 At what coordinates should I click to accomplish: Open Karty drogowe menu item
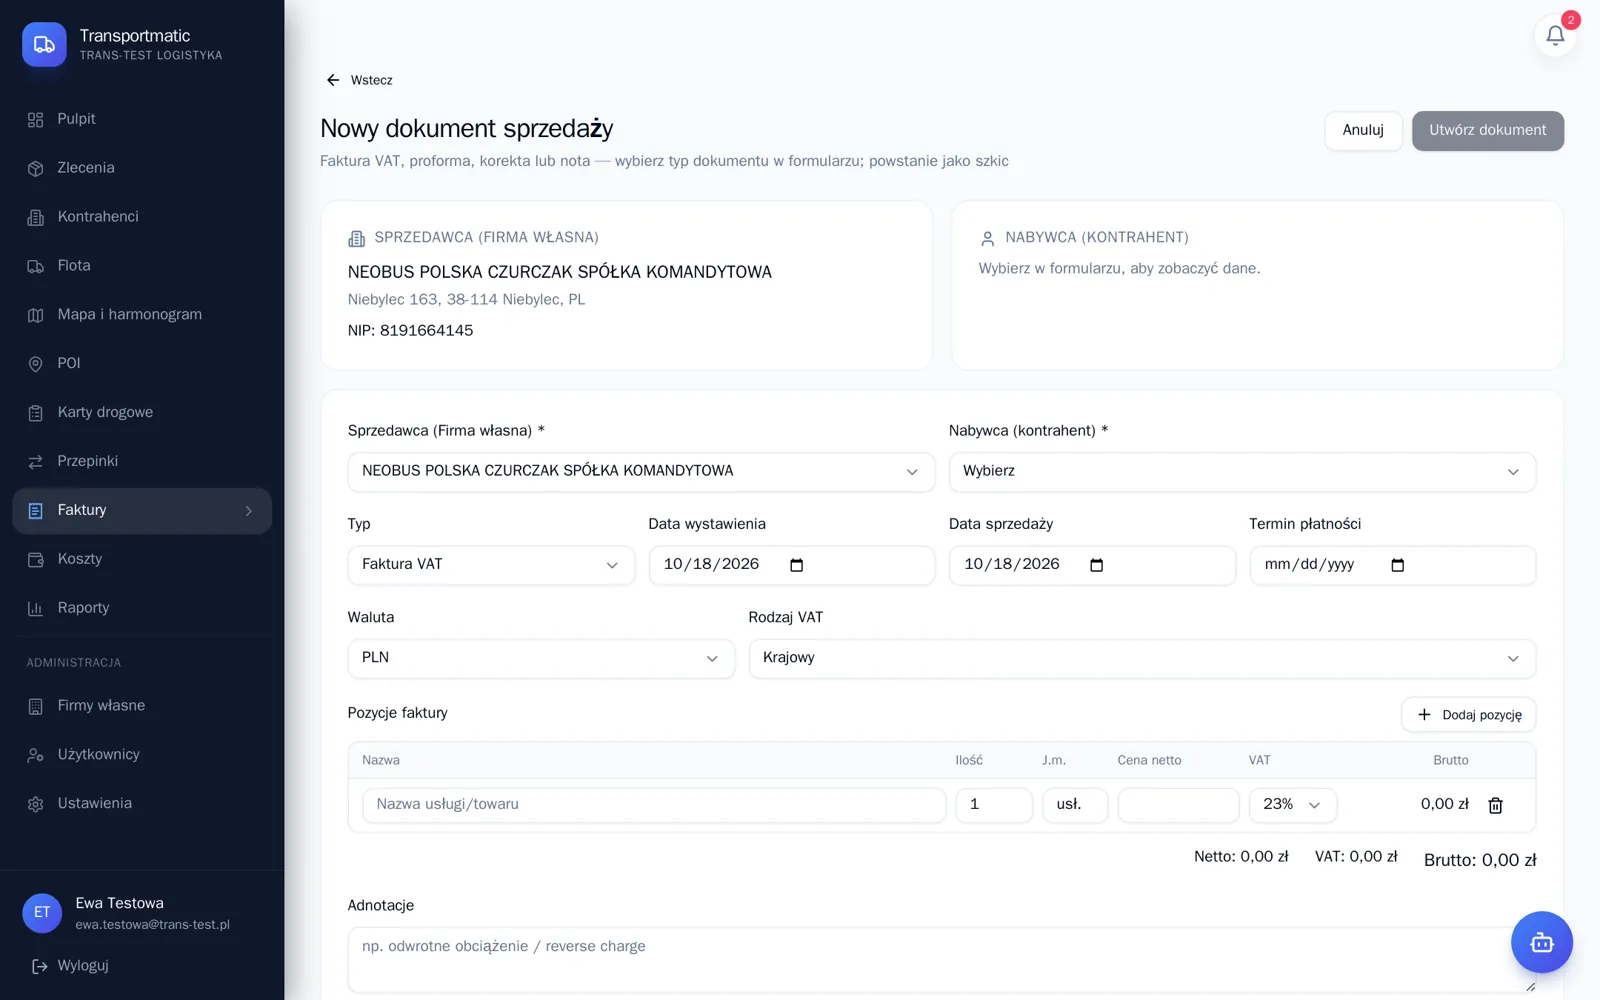(142, 413)
